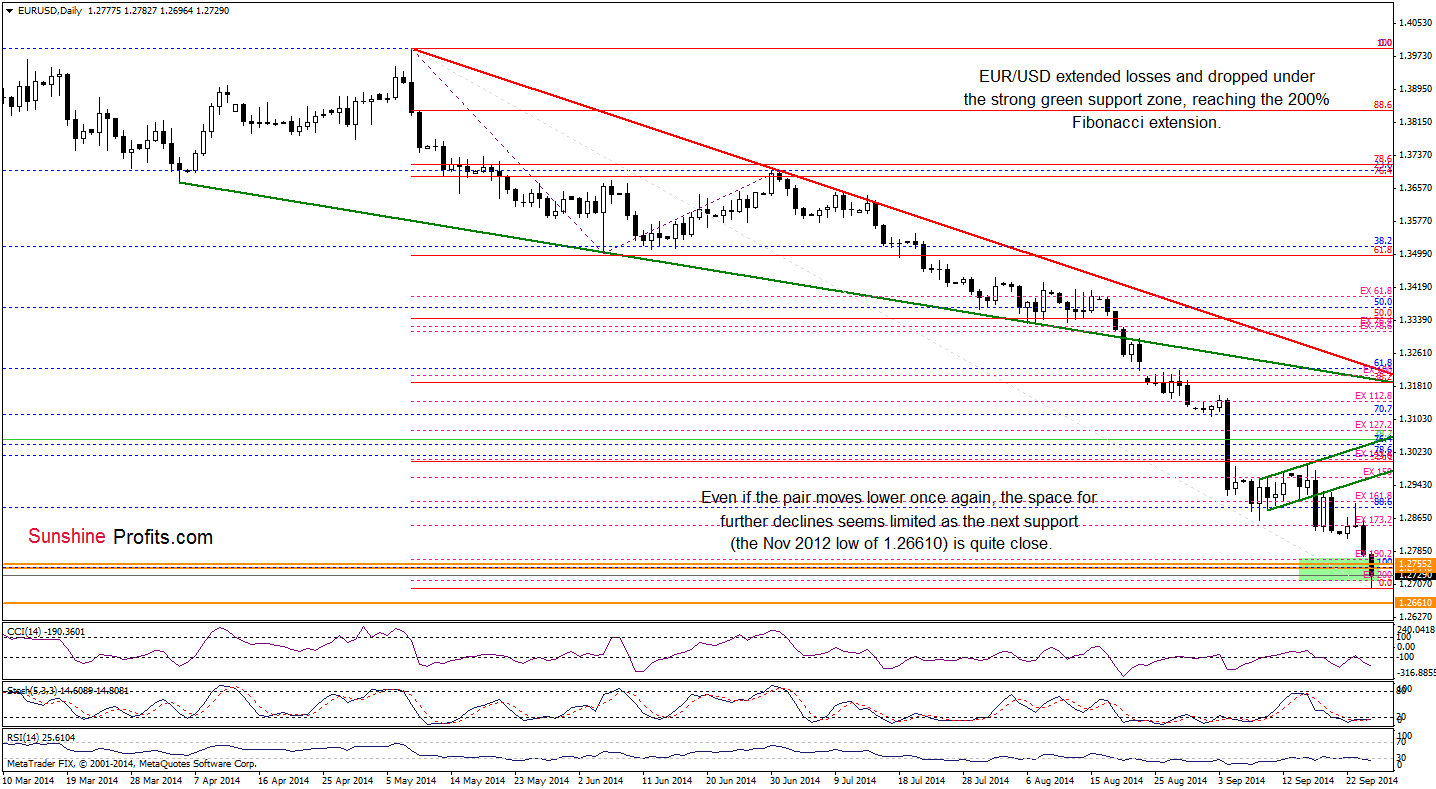1436x789 pixels.
Task: Click the 1.38950 price axis label
Action: pos(1416,87)
